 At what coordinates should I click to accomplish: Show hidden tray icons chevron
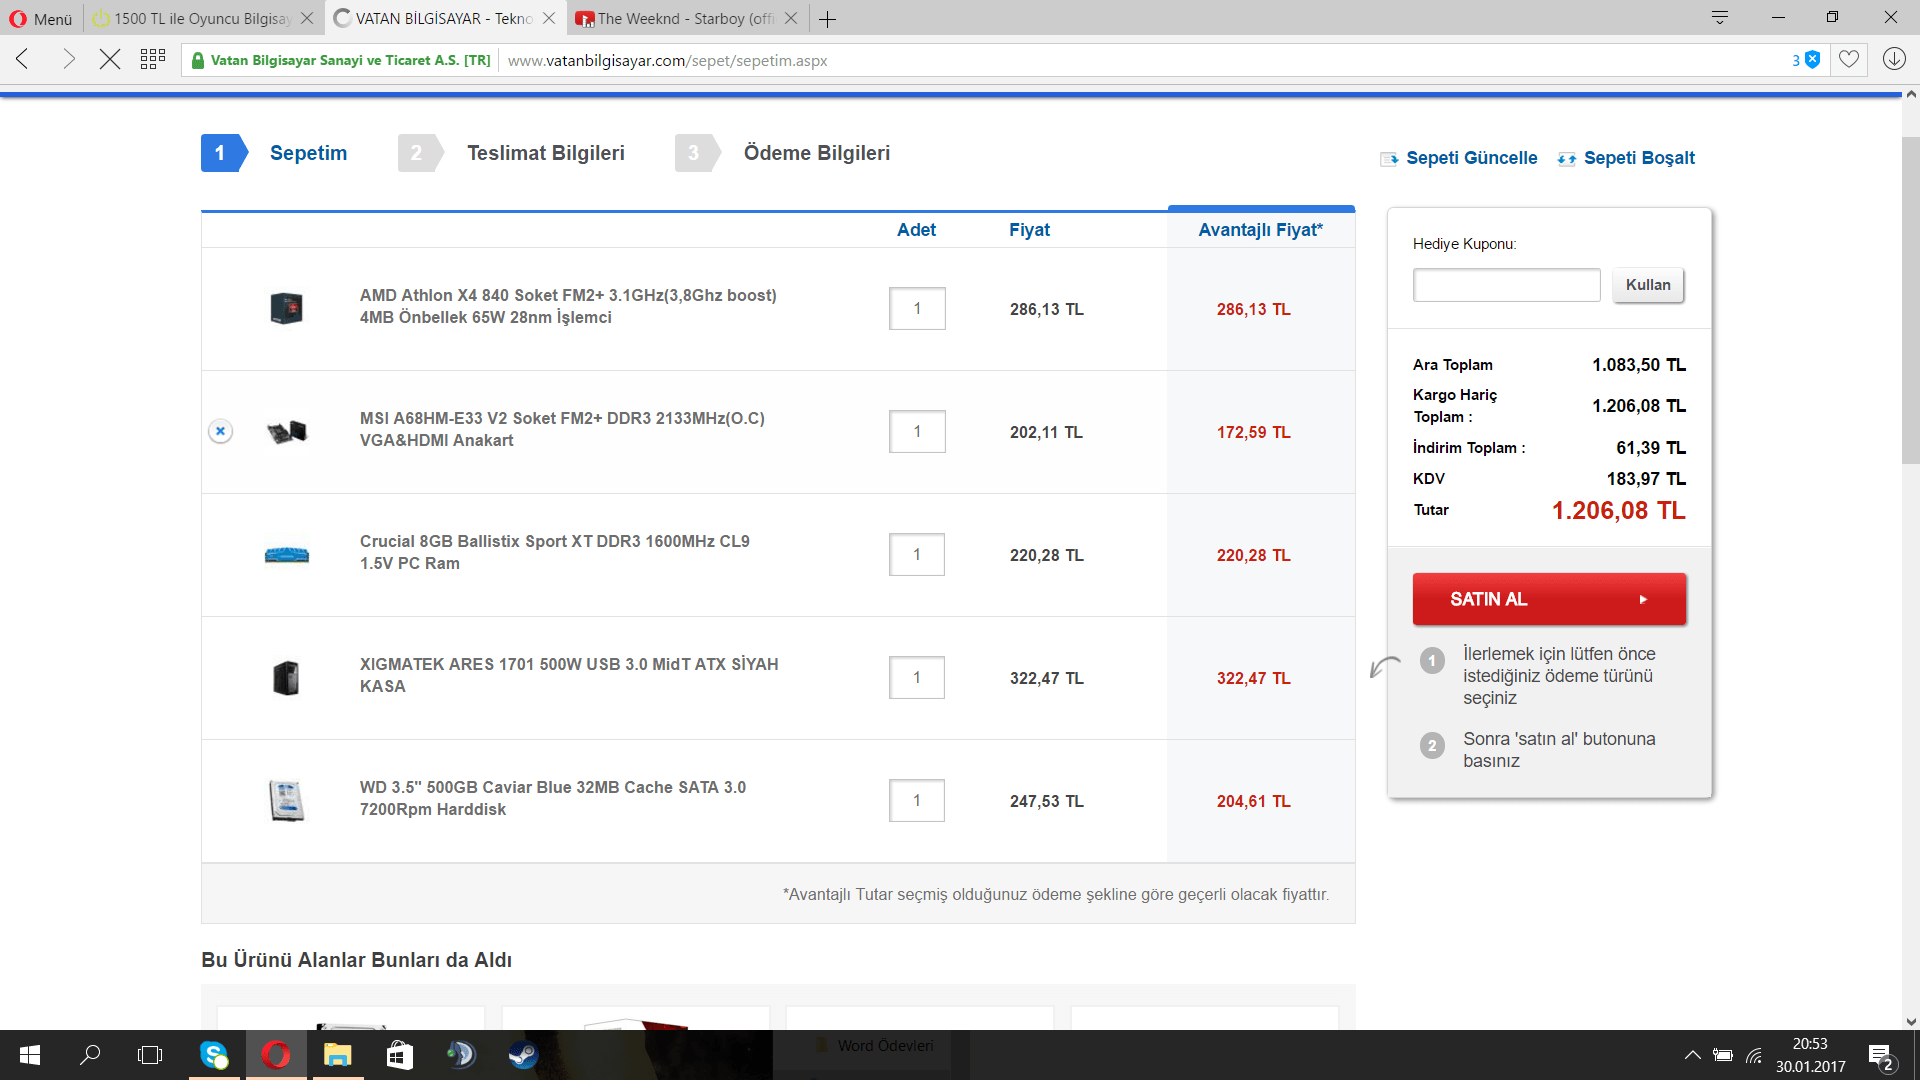tap(1692, 1055)
